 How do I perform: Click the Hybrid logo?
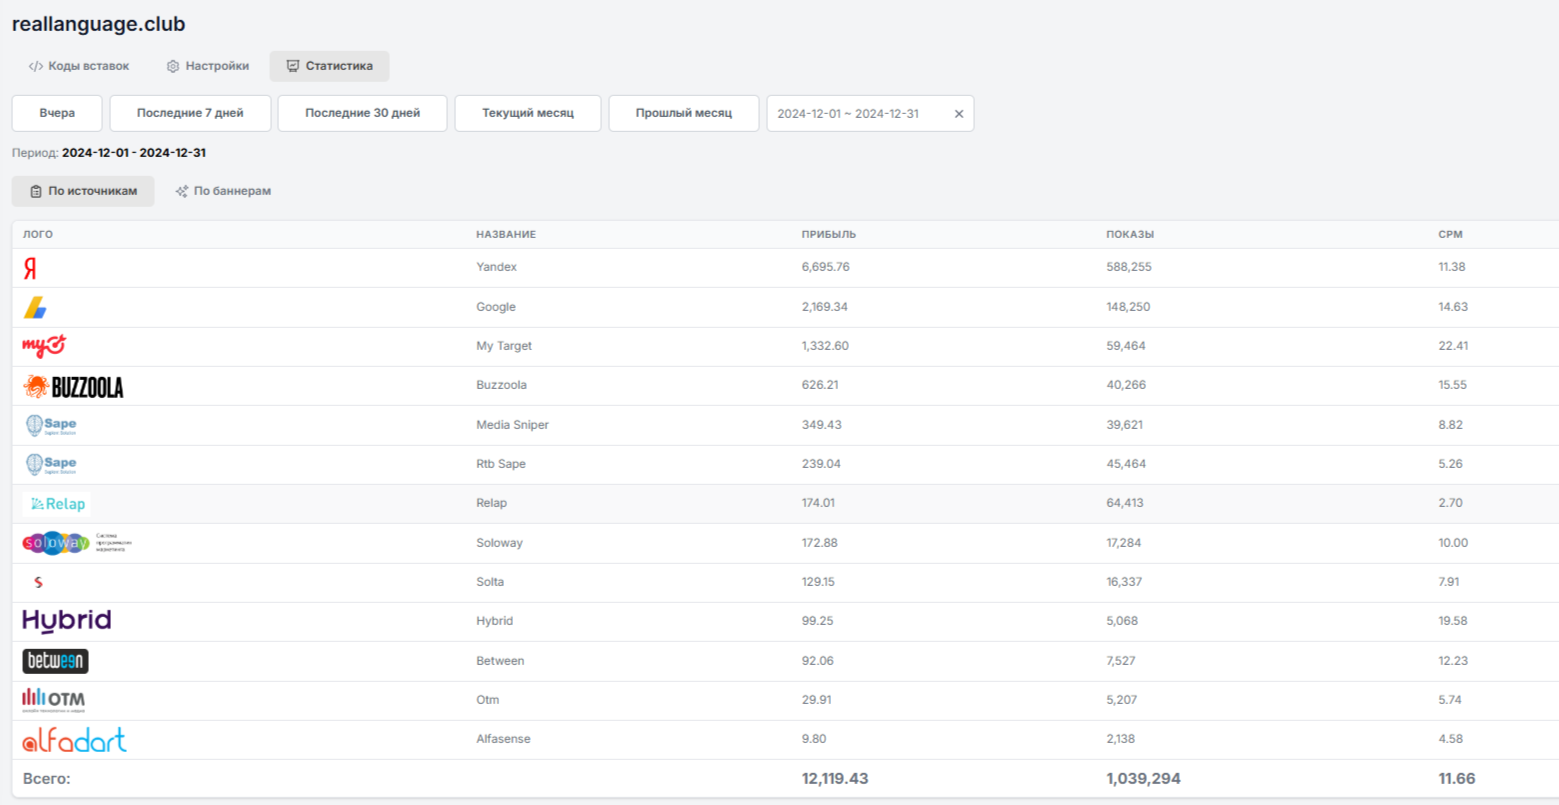tap(67, 621)
